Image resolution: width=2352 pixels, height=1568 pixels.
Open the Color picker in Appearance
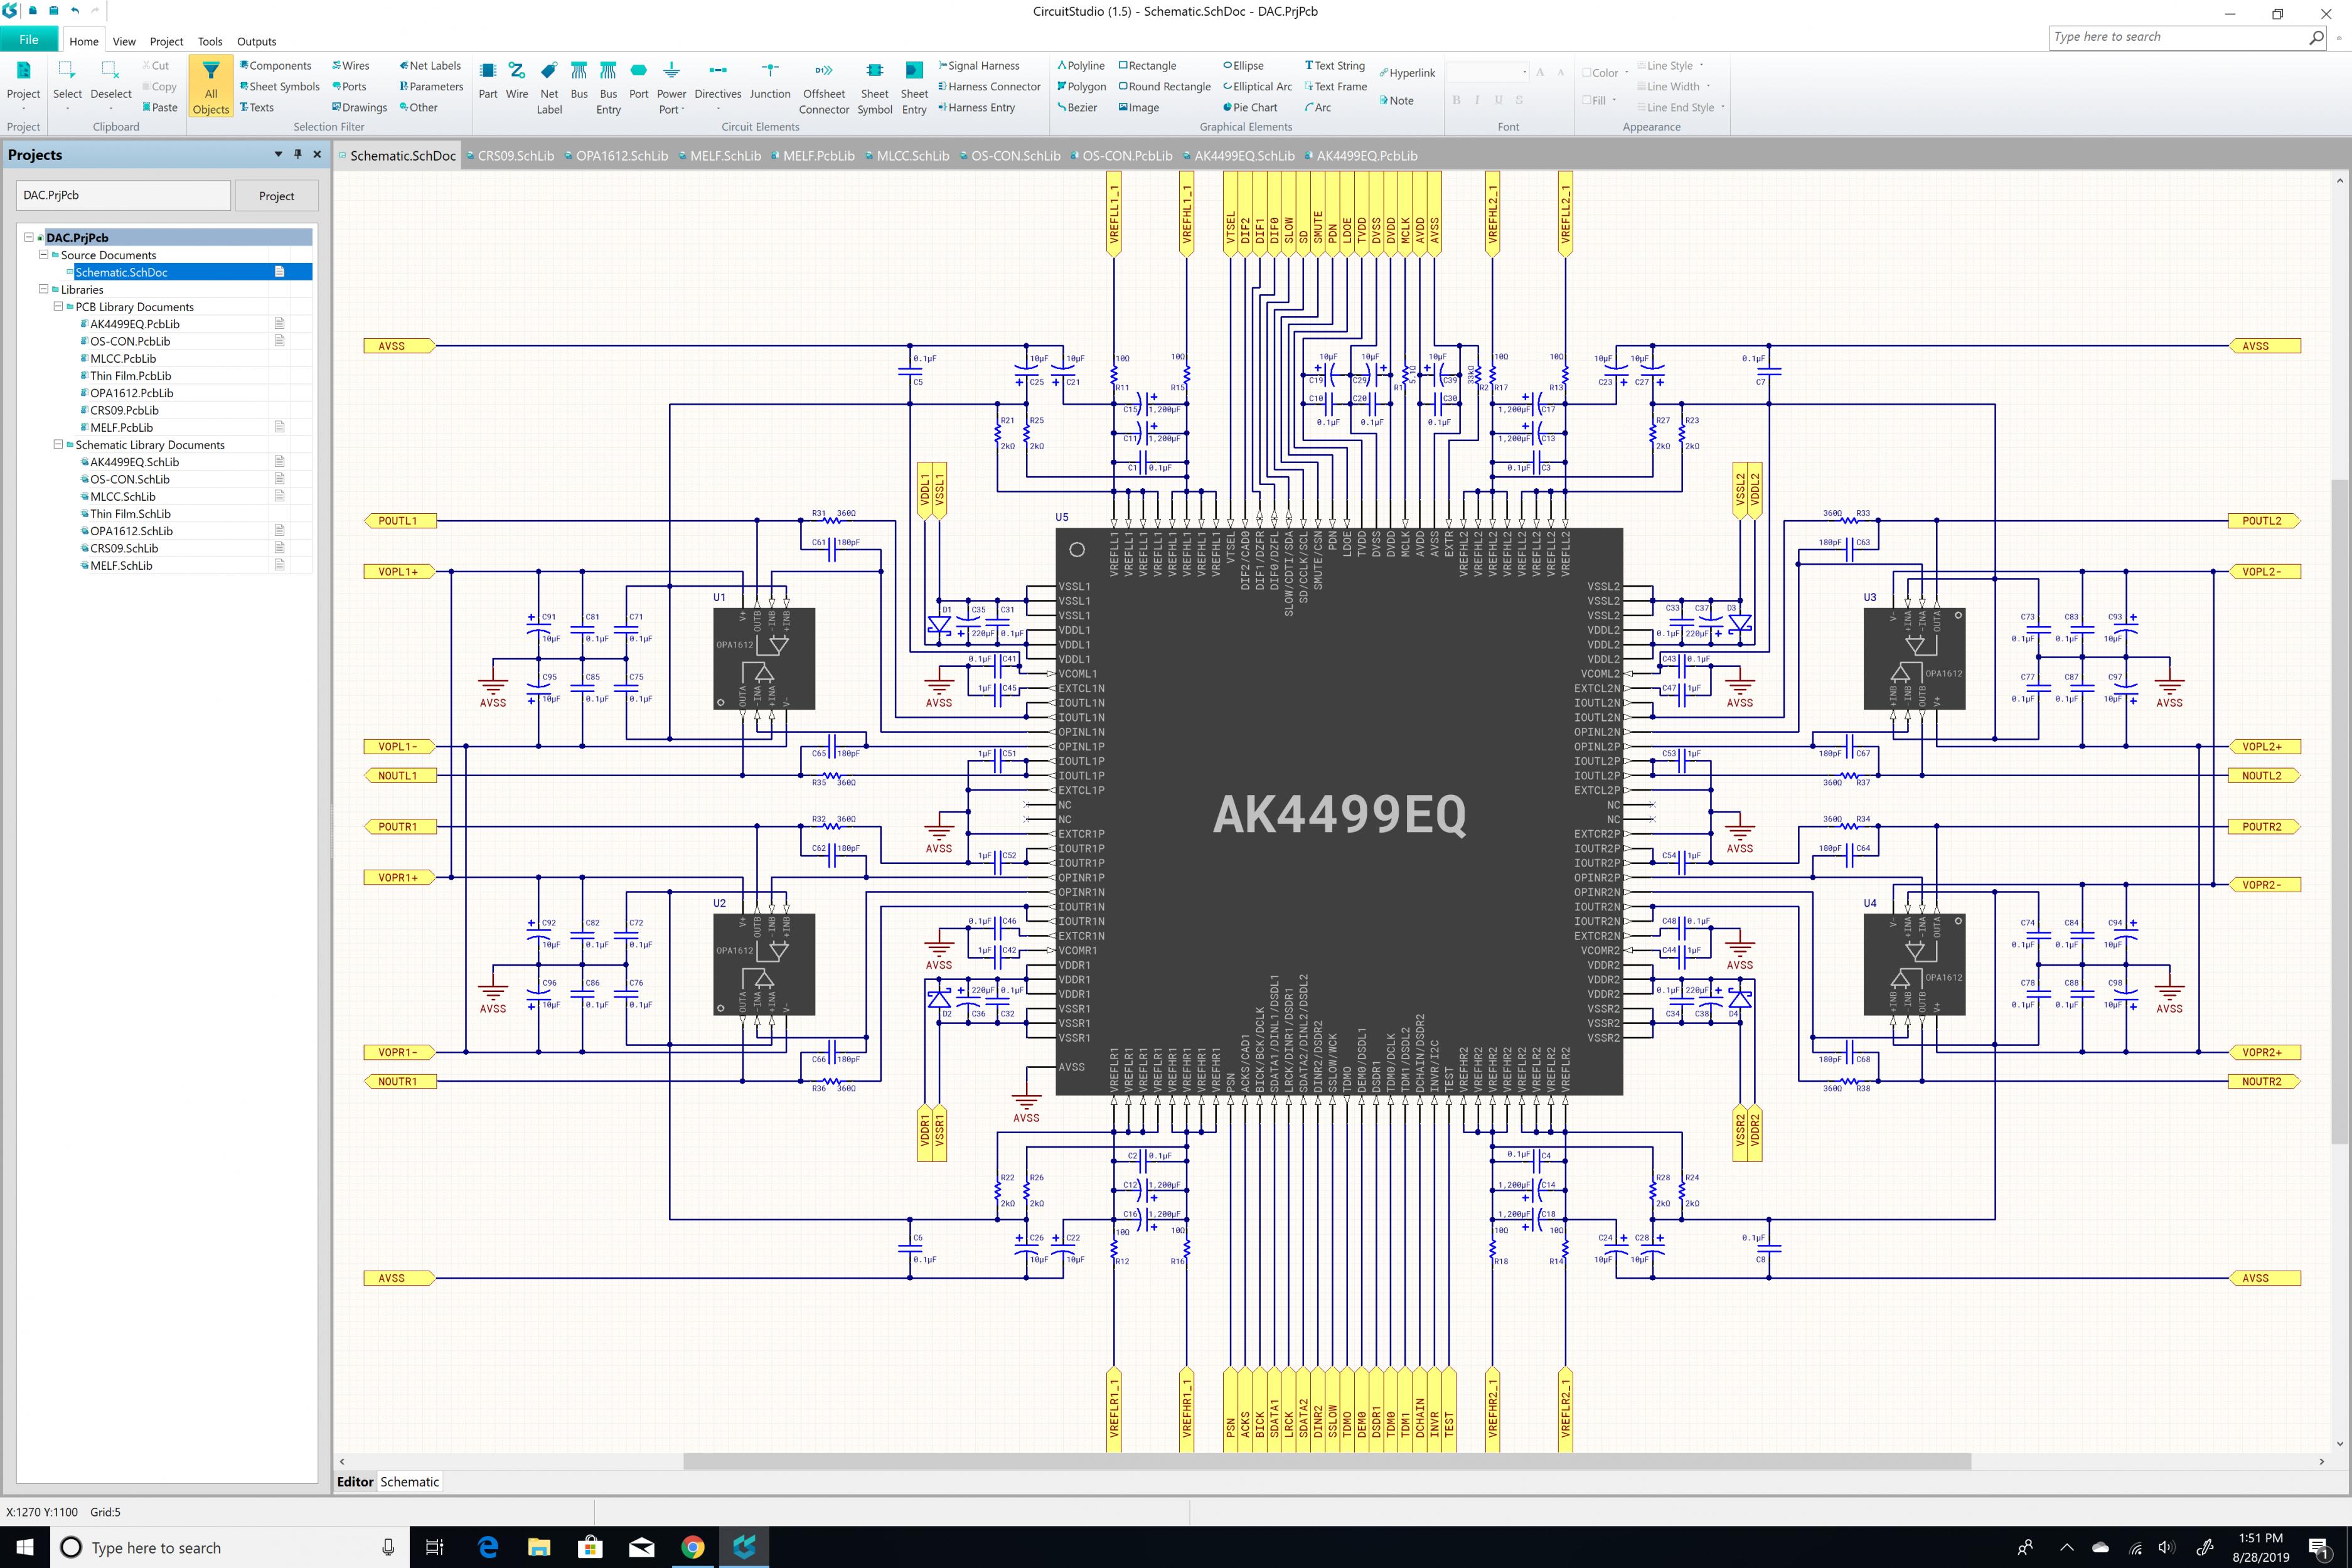tap(1605, 73)
